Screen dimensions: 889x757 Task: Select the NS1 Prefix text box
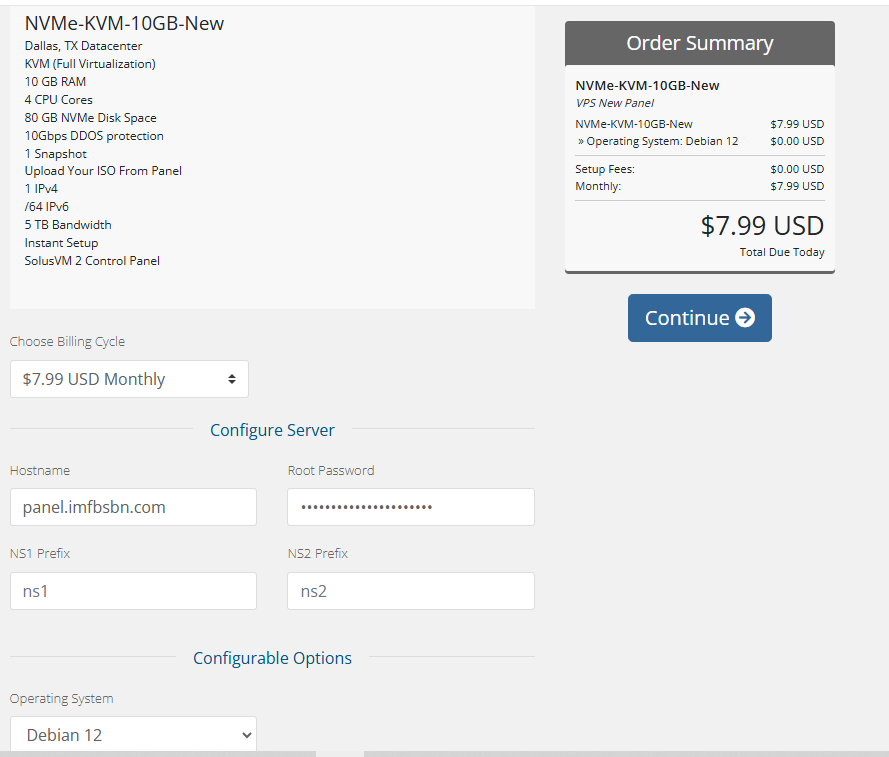[133, 591]
